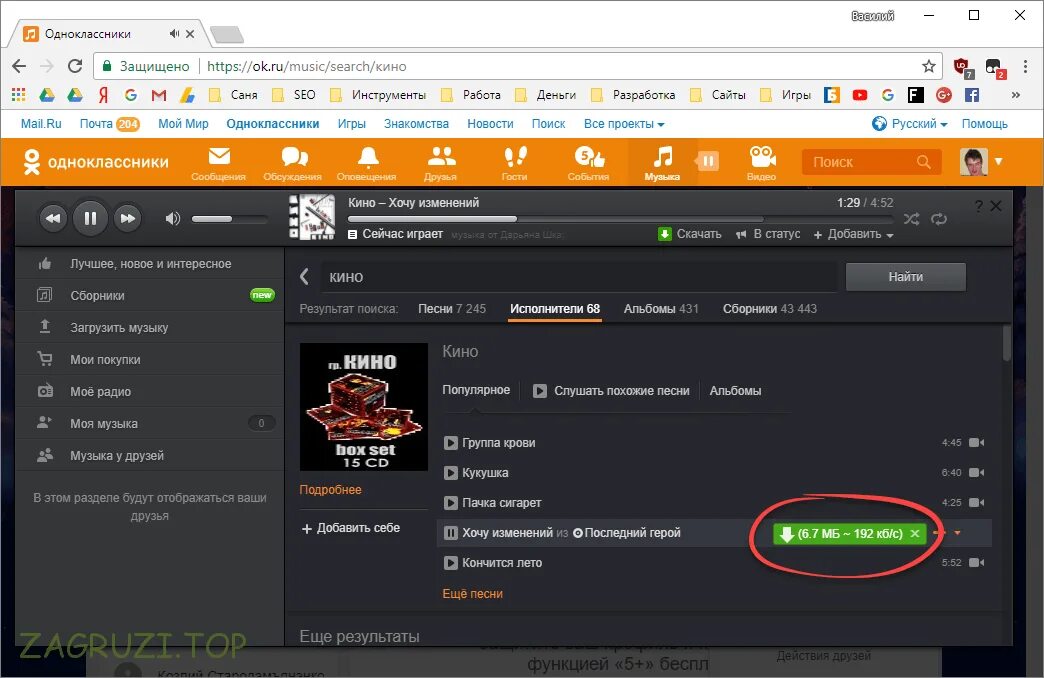Open the Сборники sidebar item
Screen dimensions: 1044x678
pos(150,296)
